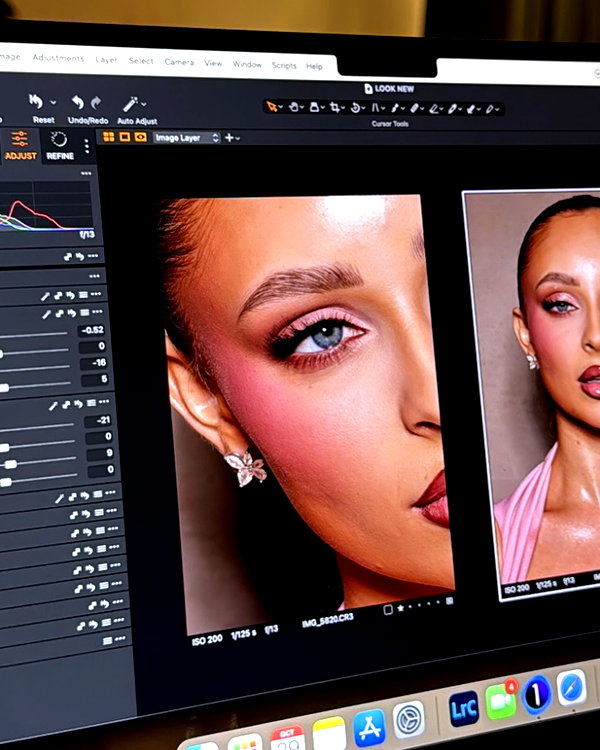The image size is (600, 750).
Task: Click the -18 value field
Action: [94, 363]
